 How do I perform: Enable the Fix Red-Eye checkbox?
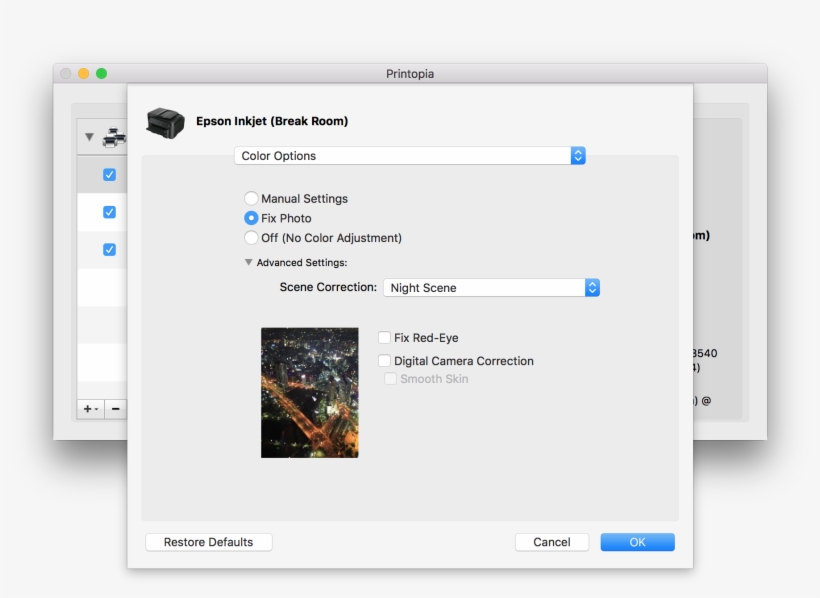[x=384, y=337]
